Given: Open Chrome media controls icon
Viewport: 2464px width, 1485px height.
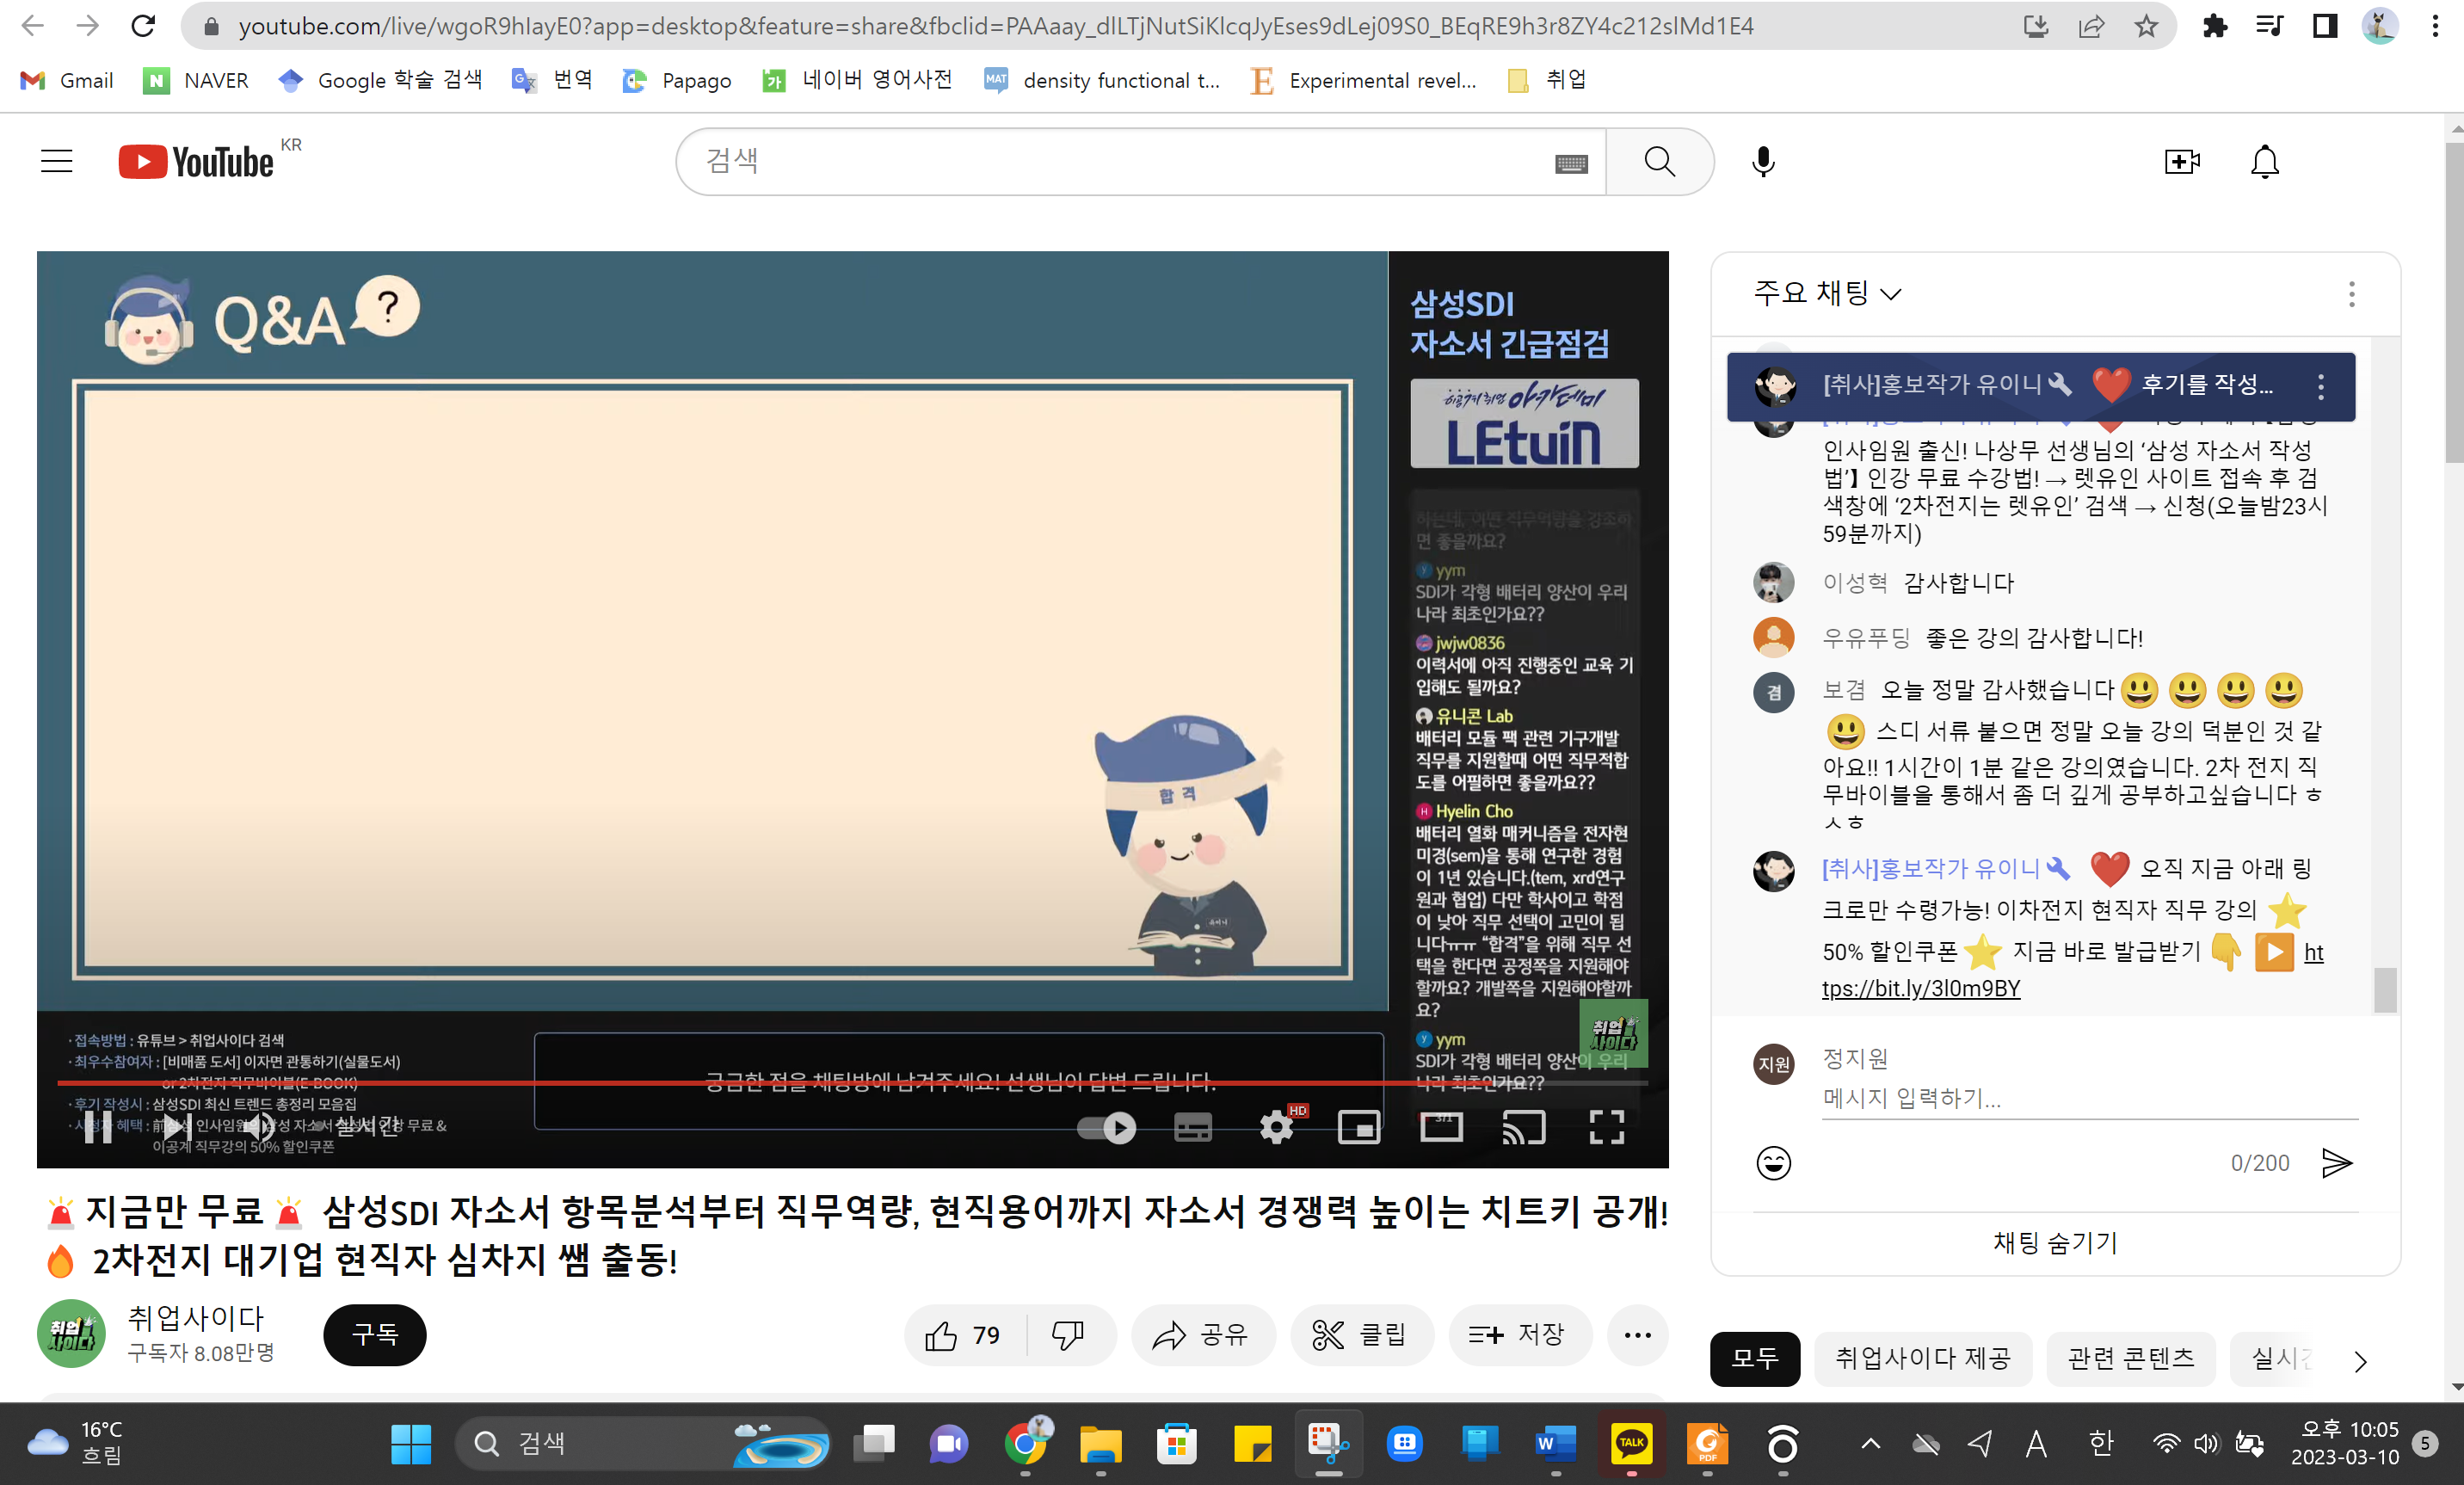Looking at the screenshot, I should click(x=2269, y=26).
